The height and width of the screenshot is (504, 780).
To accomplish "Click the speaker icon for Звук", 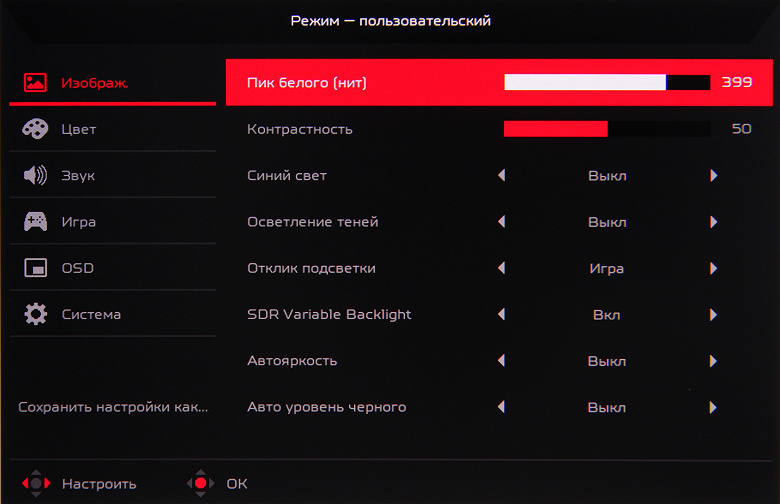I will point(36,176).
